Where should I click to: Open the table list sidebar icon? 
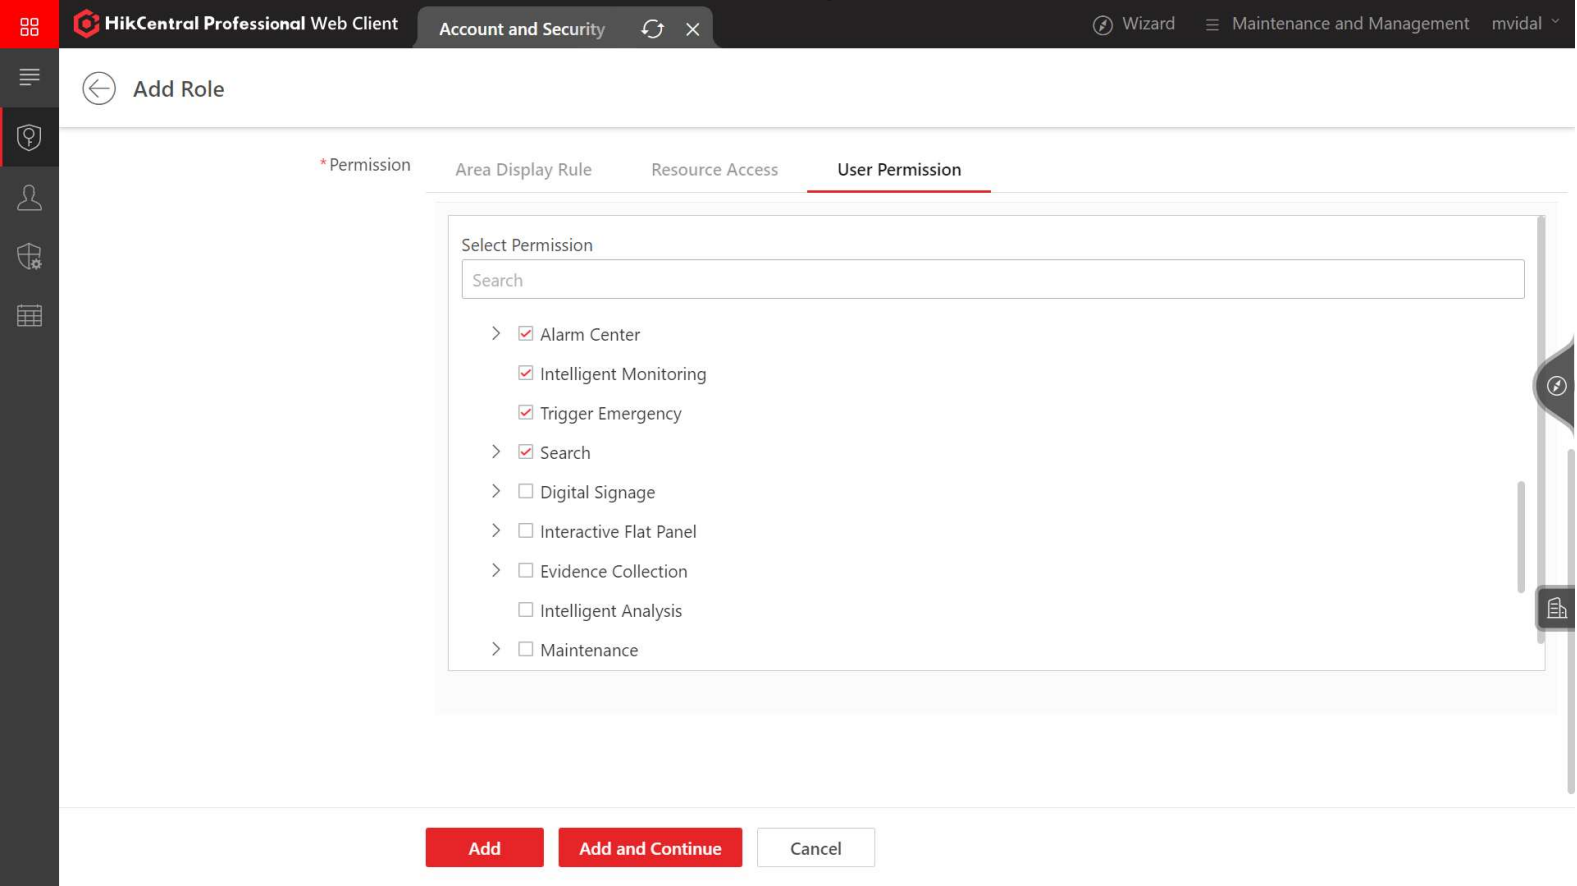point(29,316)
